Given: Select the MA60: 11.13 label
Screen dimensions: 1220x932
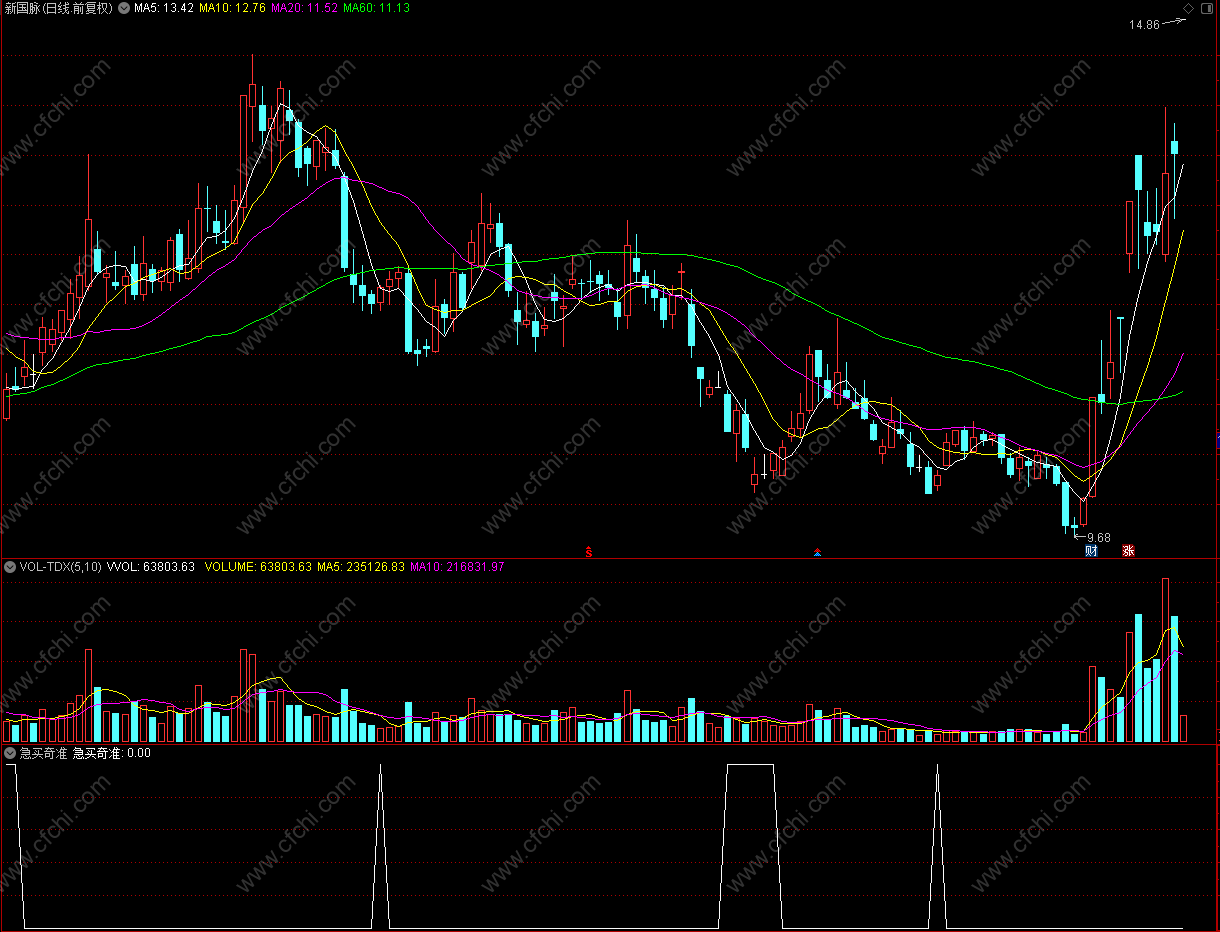Looking at the screenshot, I should (376, 8).
